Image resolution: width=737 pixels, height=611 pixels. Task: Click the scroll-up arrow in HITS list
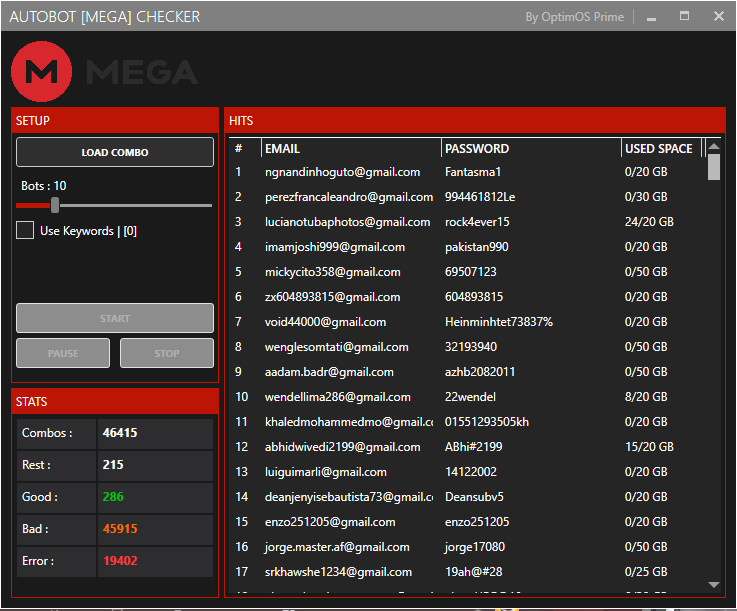tap(714, 146)
